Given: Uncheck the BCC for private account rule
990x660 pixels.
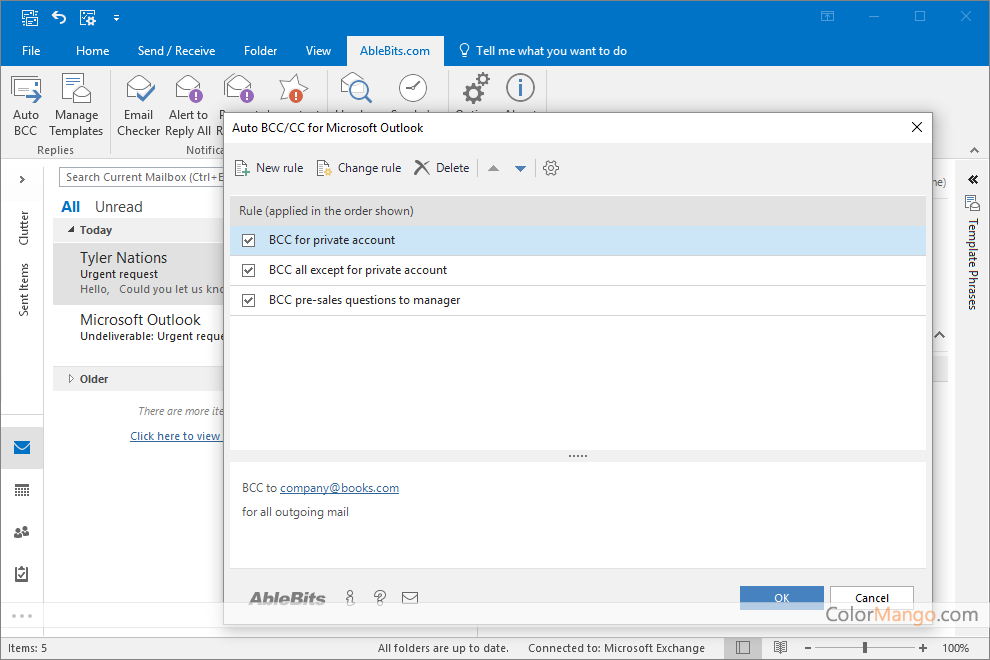Looking at the screenshot, I should click(x=249, y=241).
